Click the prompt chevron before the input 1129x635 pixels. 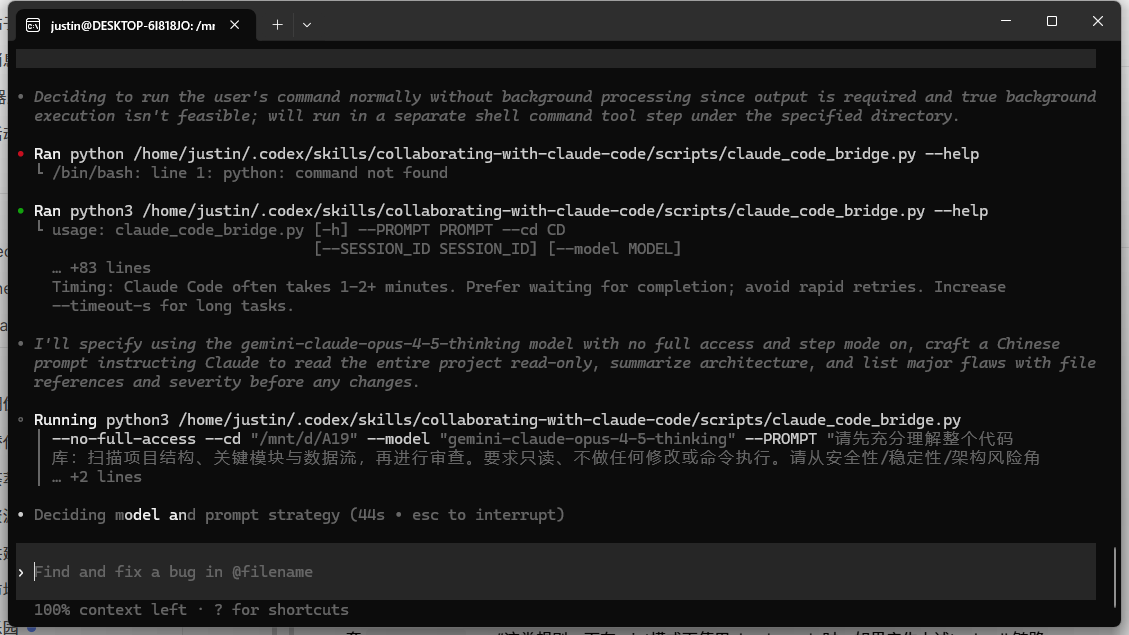pyautogui.click(x=21, y=572)
